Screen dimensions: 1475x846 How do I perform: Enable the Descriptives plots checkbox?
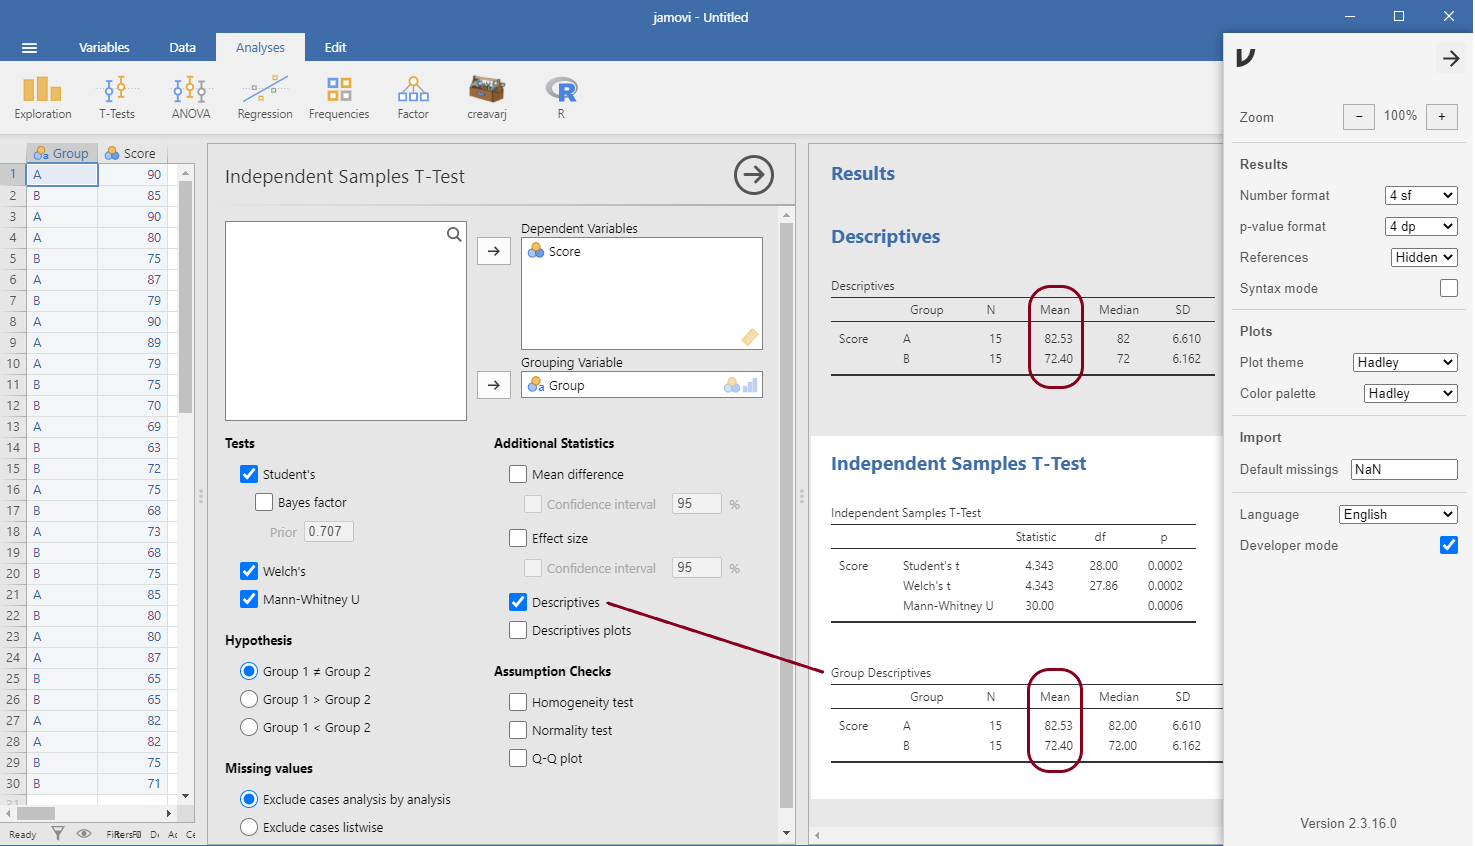tap(518, 630)
